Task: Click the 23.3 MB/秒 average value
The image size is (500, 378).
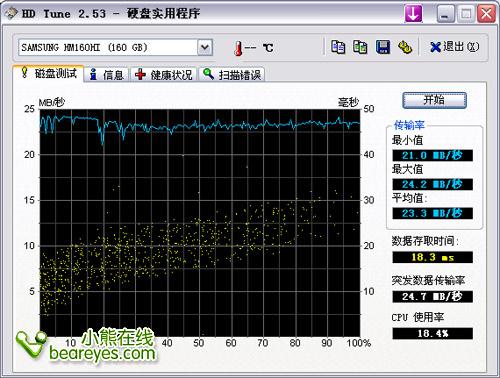Action: click(x=432, y=213)
